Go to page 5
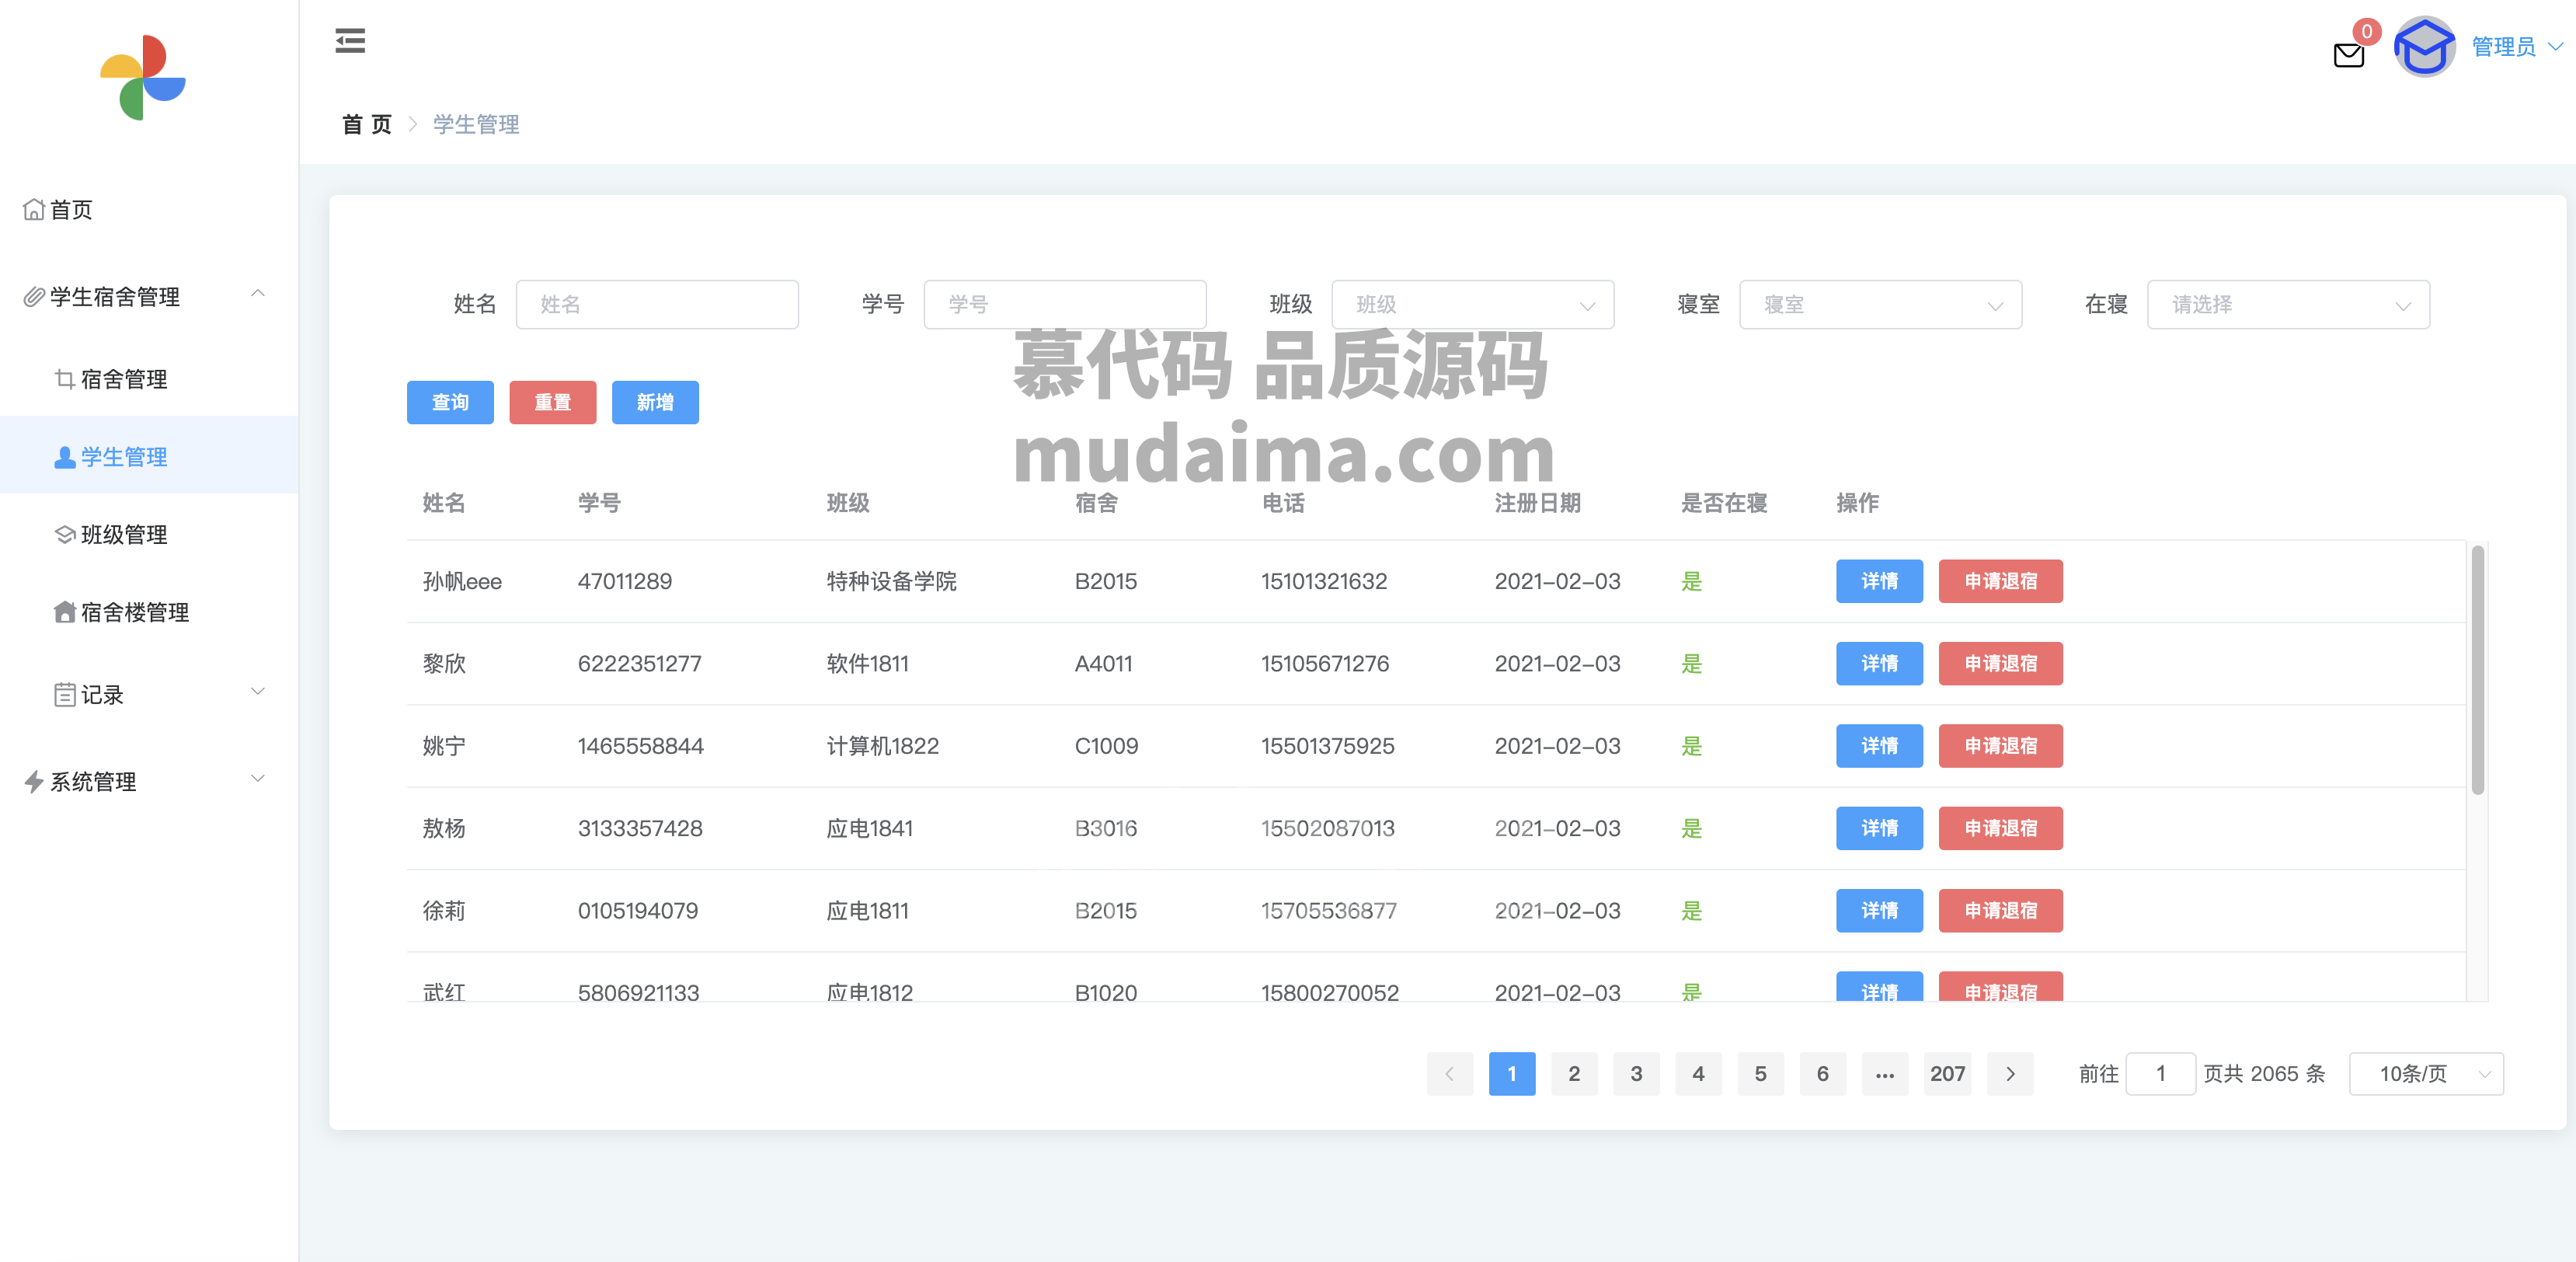The image size is (2576, 1262). pos(1760,1074)
